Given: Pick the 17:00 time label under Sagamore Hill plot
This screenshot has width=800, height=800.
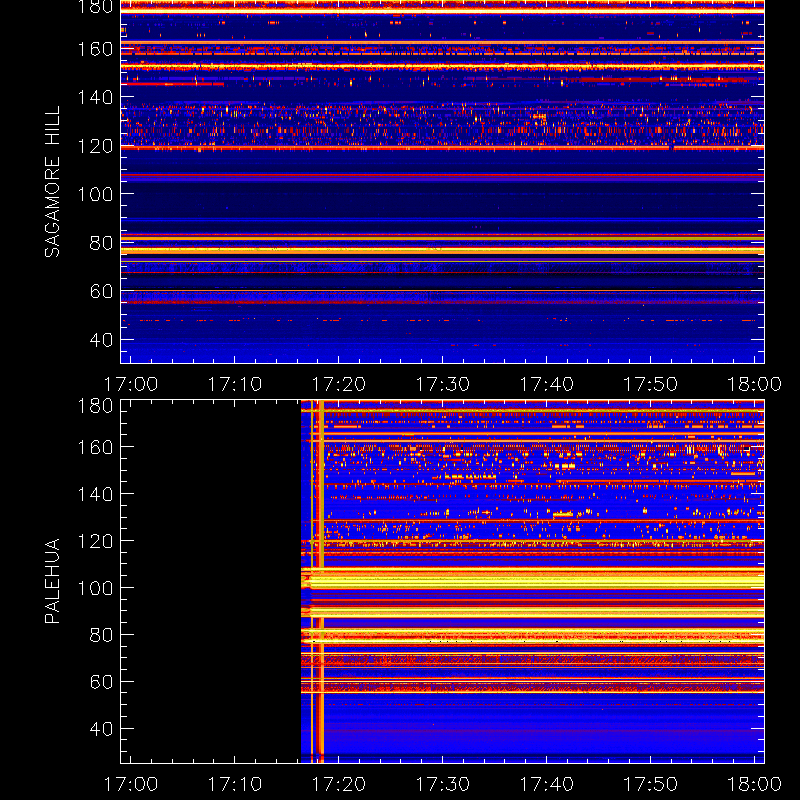Looking at the screenshot, I should click(x=131, y=384).
